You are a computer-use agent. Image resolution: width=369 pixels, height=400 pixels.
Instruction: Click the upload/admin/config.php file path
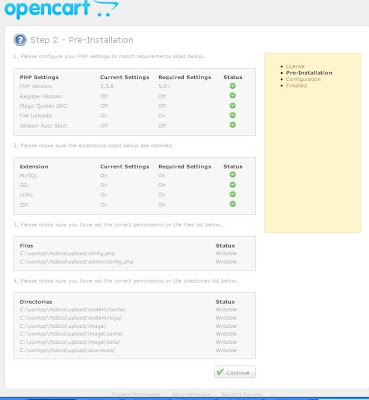[77, 262]
